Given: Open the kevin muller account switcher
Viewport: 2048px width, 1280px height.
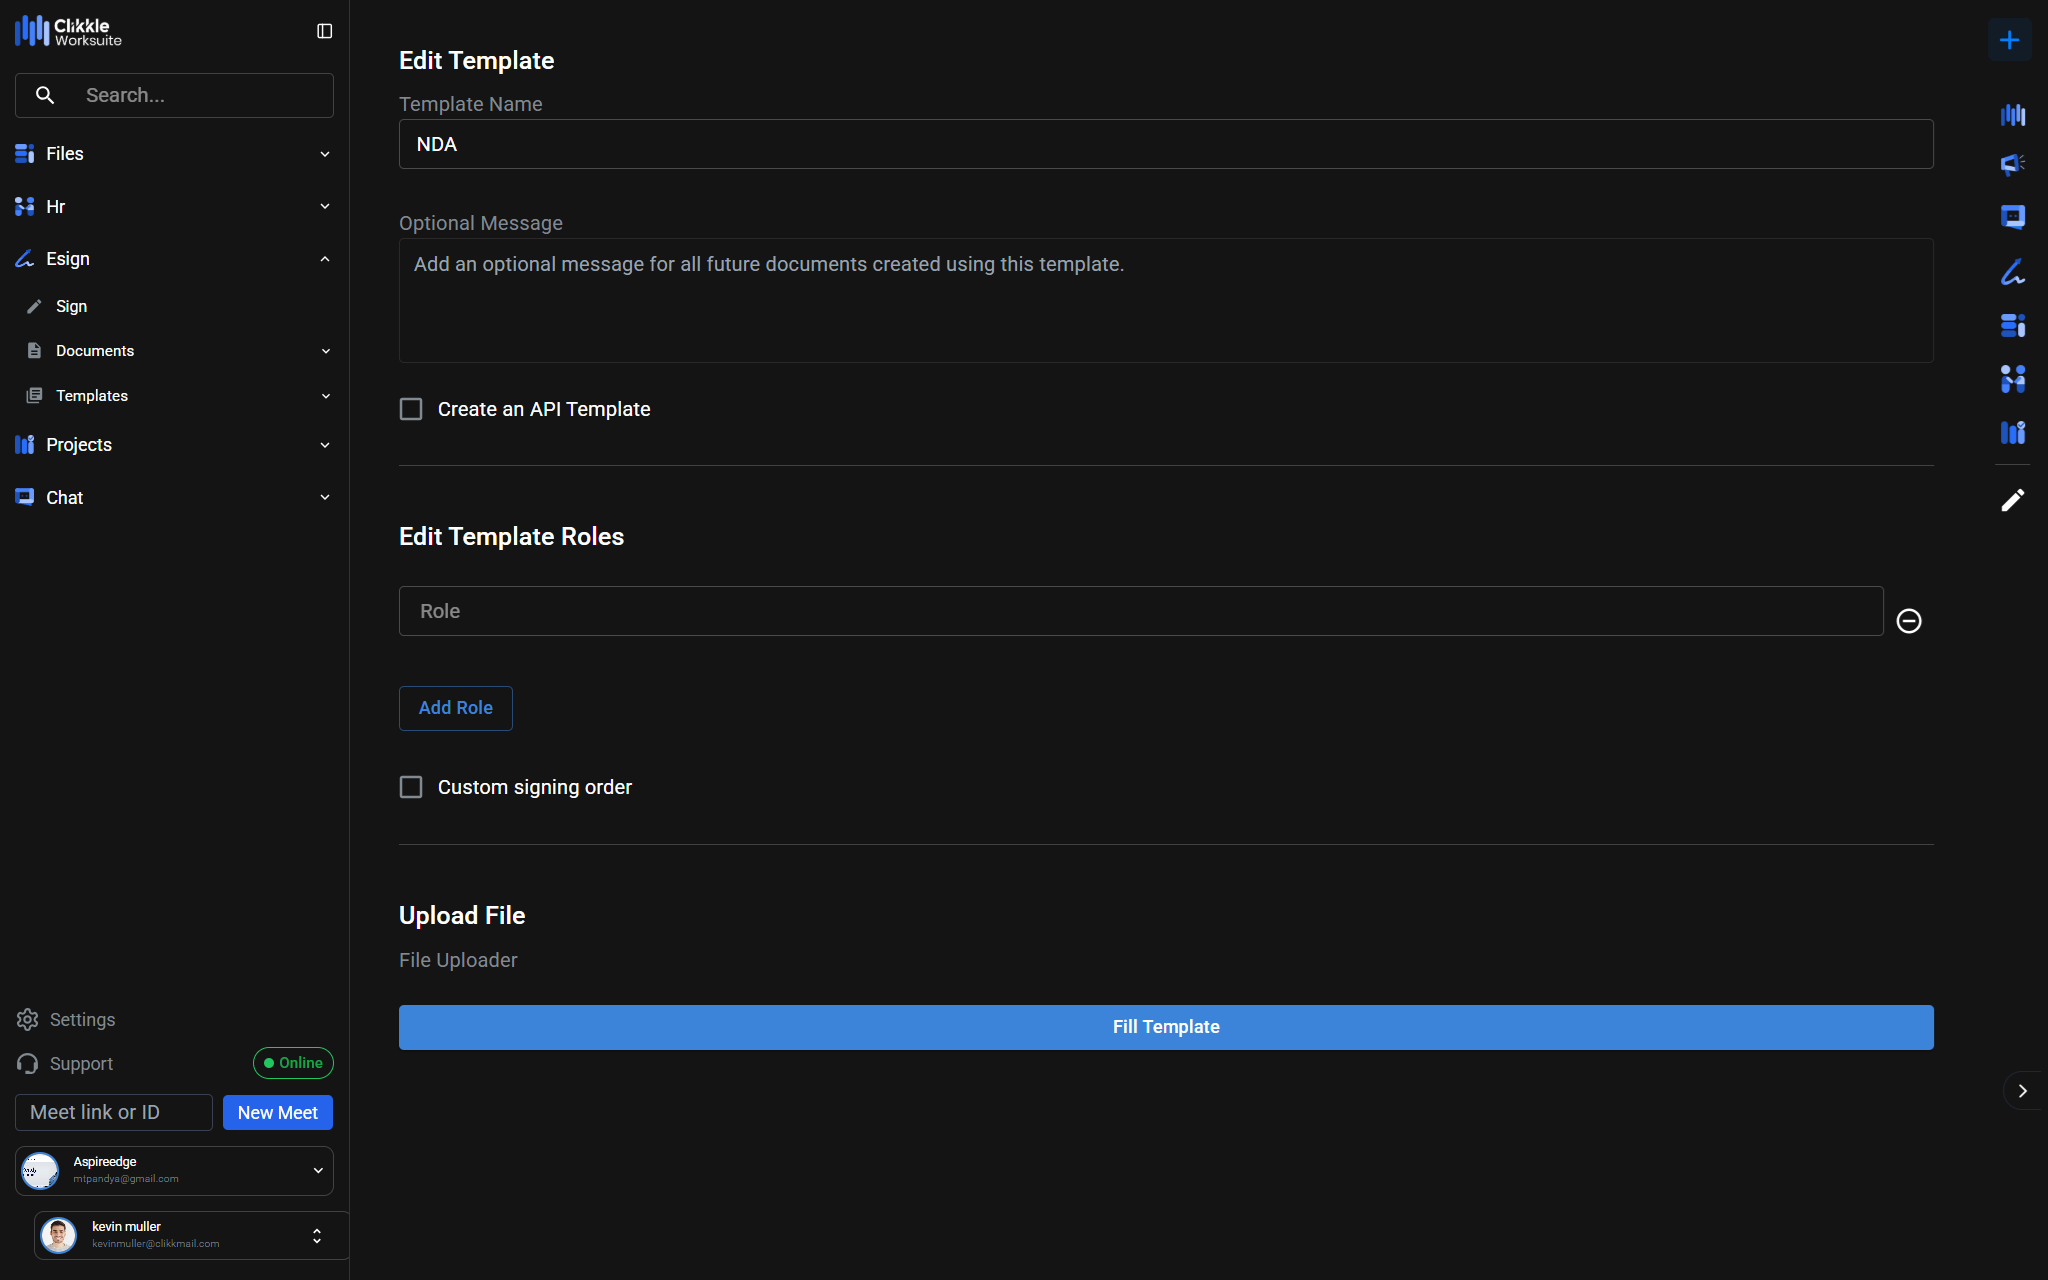Looking at the screenshot, I should click(x=316, y=1236).
